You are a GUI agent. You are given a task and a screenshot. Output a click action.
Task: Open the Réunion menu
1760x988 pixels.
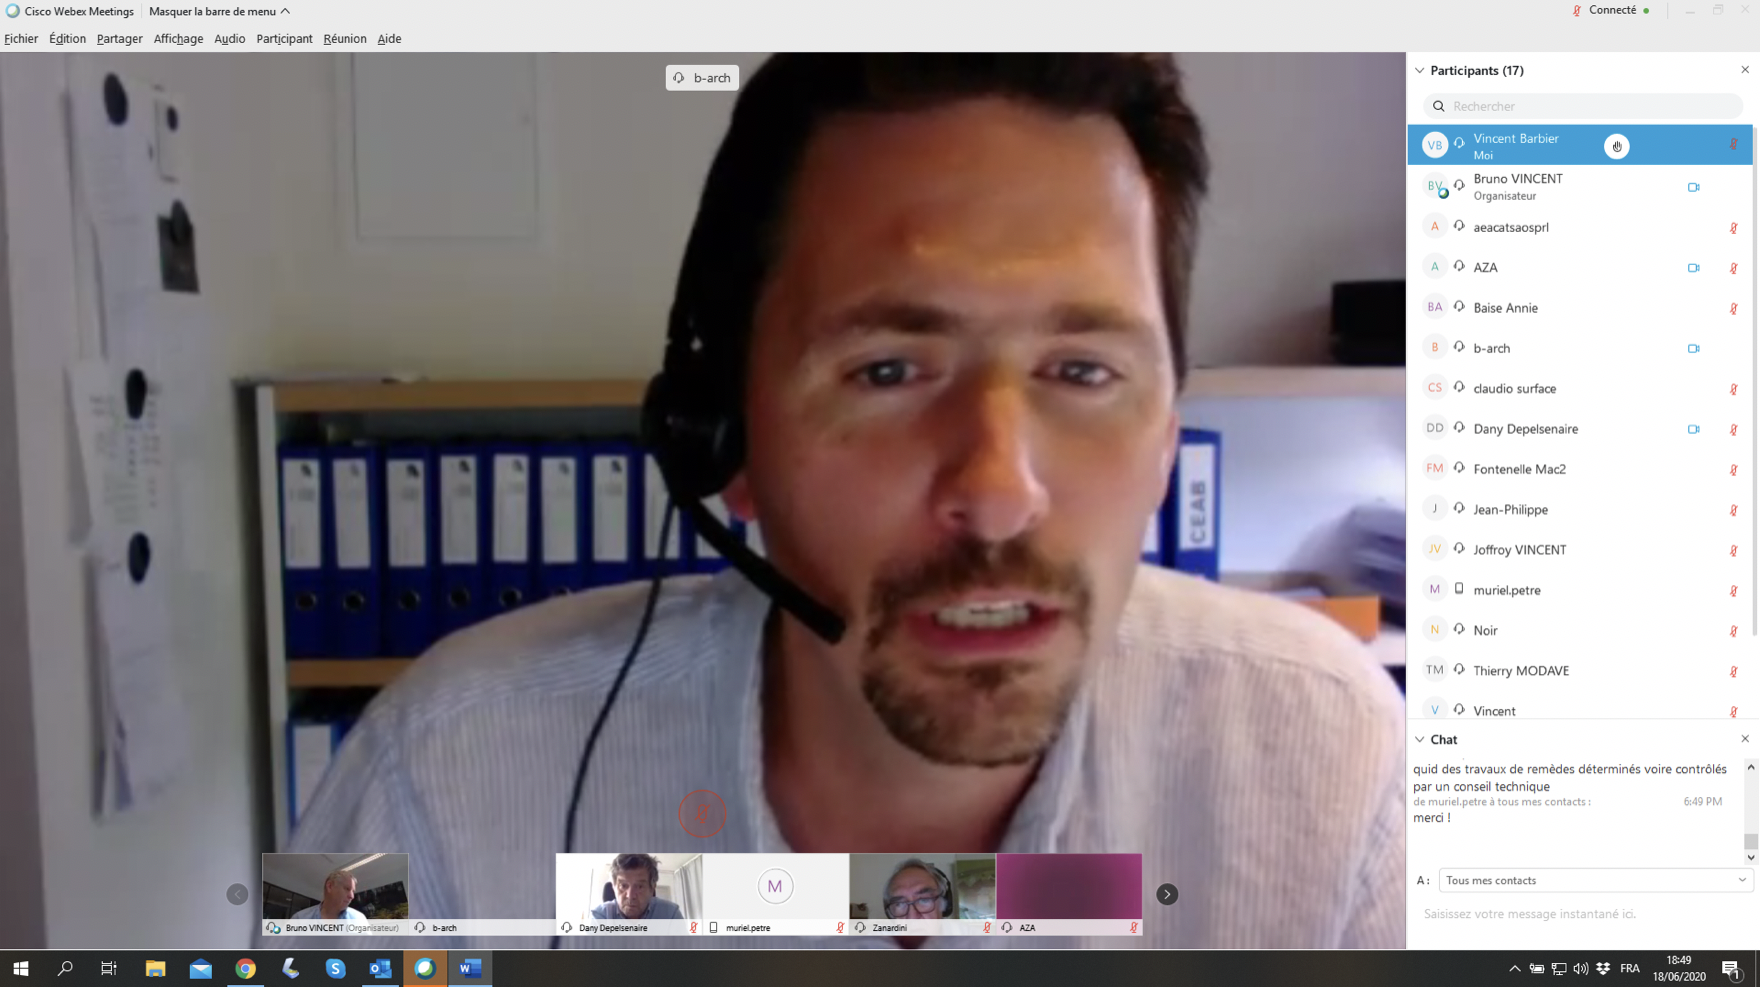tap(344, 39)
